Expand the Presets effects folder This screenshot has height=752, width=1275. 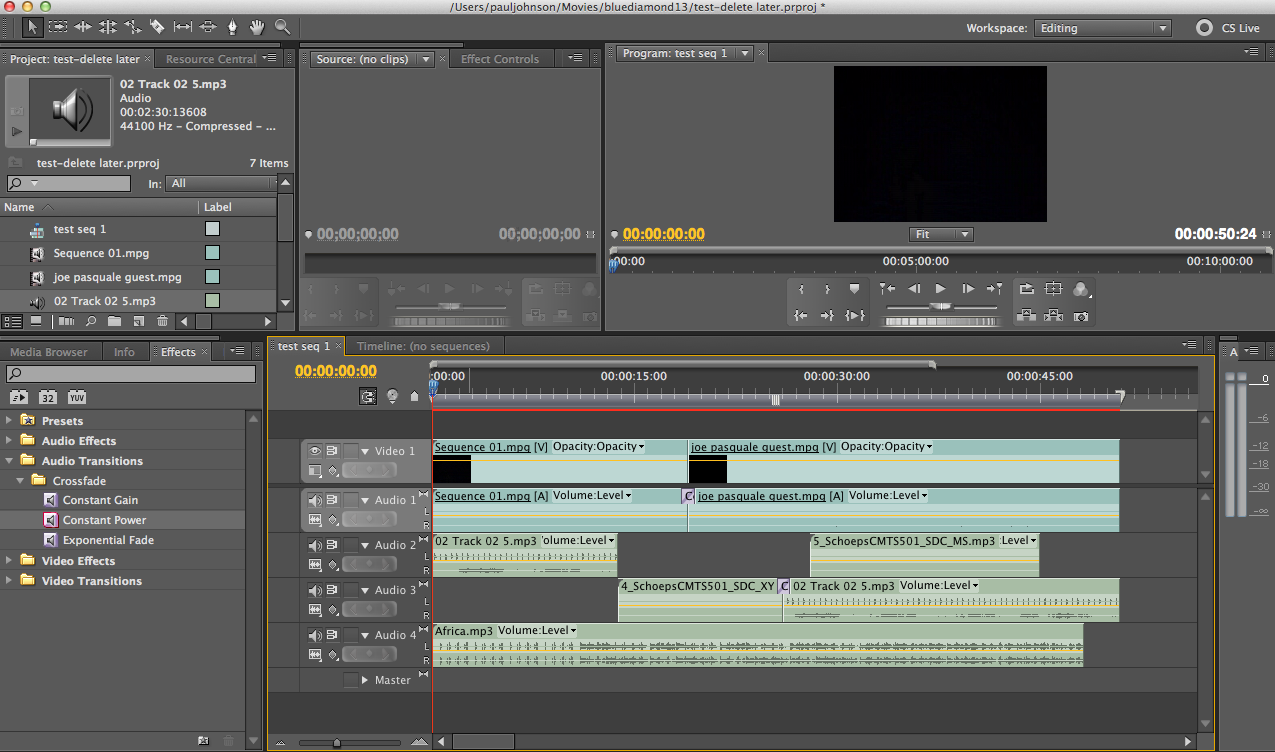tap(9, 421)
